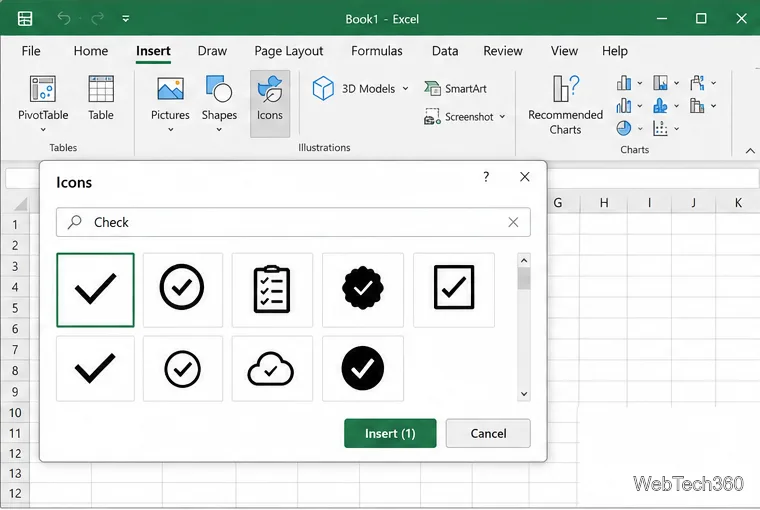Choose the scalloped badge checkmark icon
The image size is (760, 510).
[363, 289]
